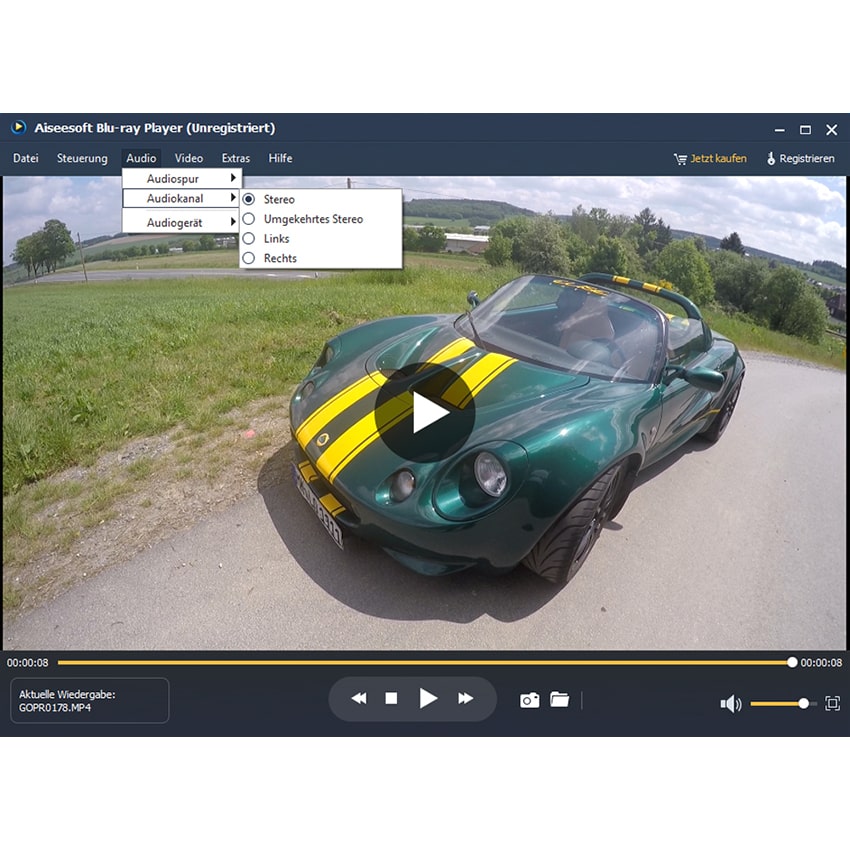The width and height of the screenshot is (850, 850).
Task: Open the Video menu
Action: tap(188, 158)
